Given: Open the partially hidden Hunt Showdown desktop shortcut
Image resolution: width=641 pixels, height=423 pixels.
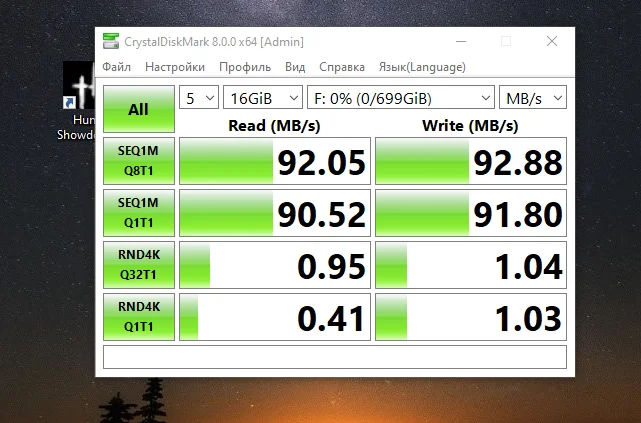Looking at the screenshot, I should click(77, 101).
